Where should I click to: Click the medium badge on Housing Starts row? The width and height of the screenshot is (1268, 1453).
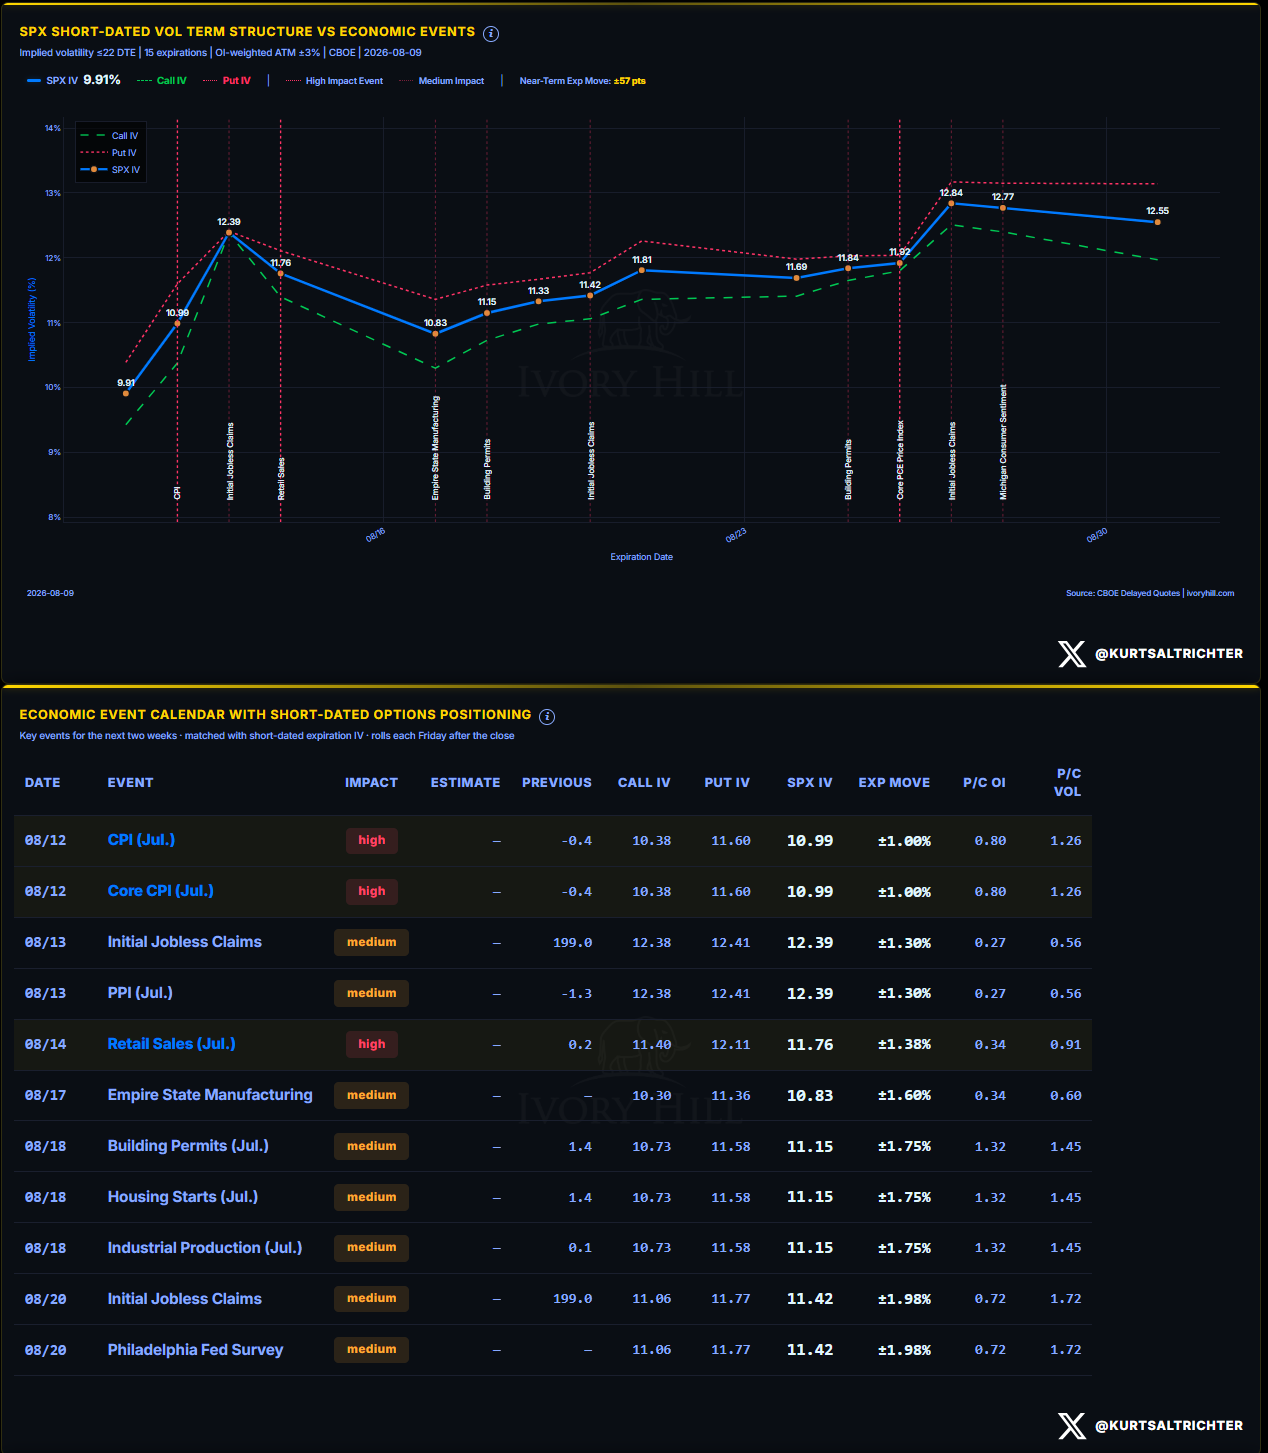tap(372, 1198)
